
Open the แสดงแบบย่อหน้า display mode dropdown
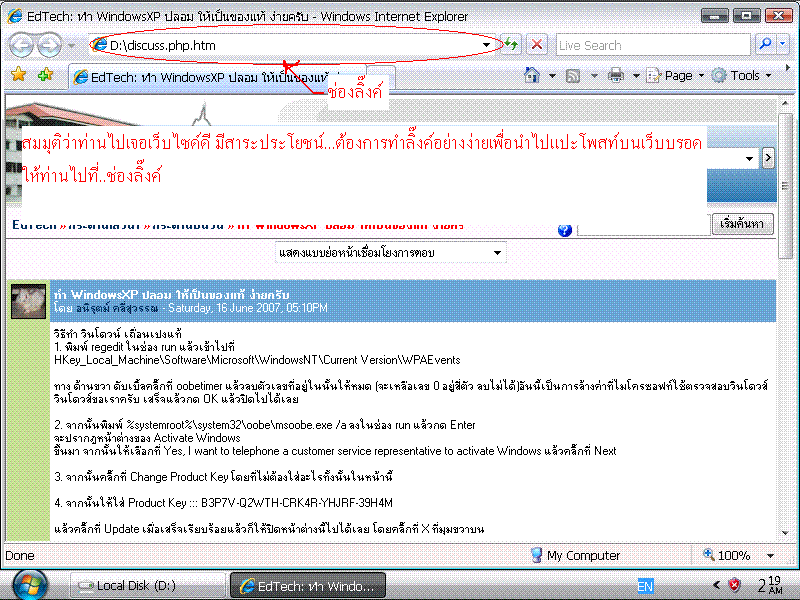click(390, 253)
